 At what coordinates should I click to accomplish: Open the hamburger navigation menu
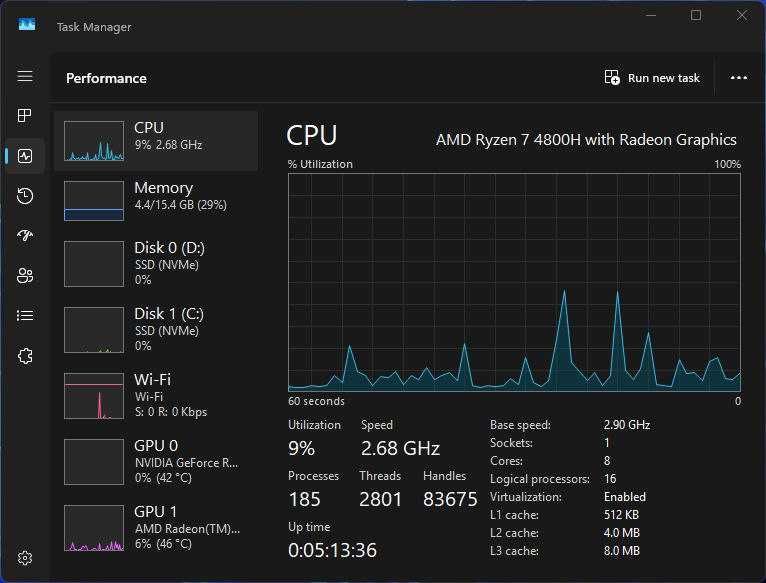tap(25, 77)
